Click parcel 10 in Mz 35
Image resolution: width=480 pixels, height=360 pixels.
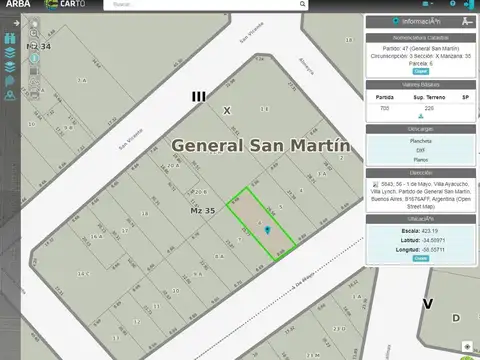click(176, 291)
